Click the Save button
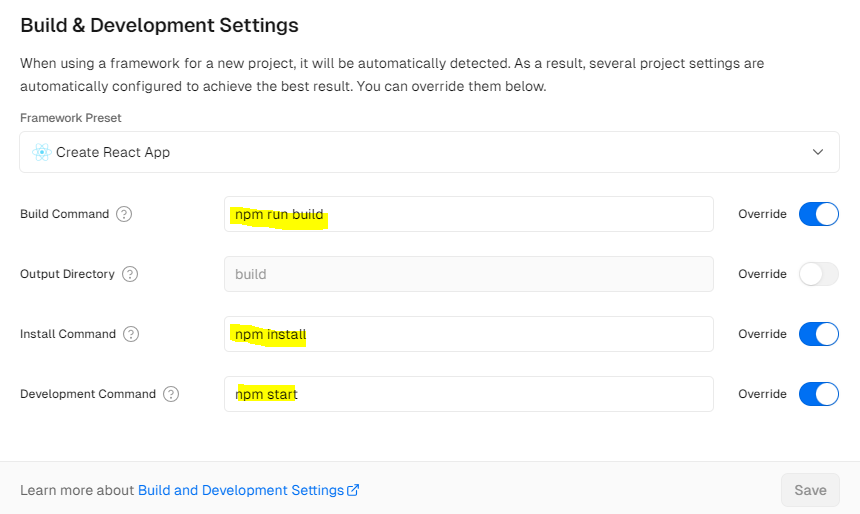 tap(810, 490)
